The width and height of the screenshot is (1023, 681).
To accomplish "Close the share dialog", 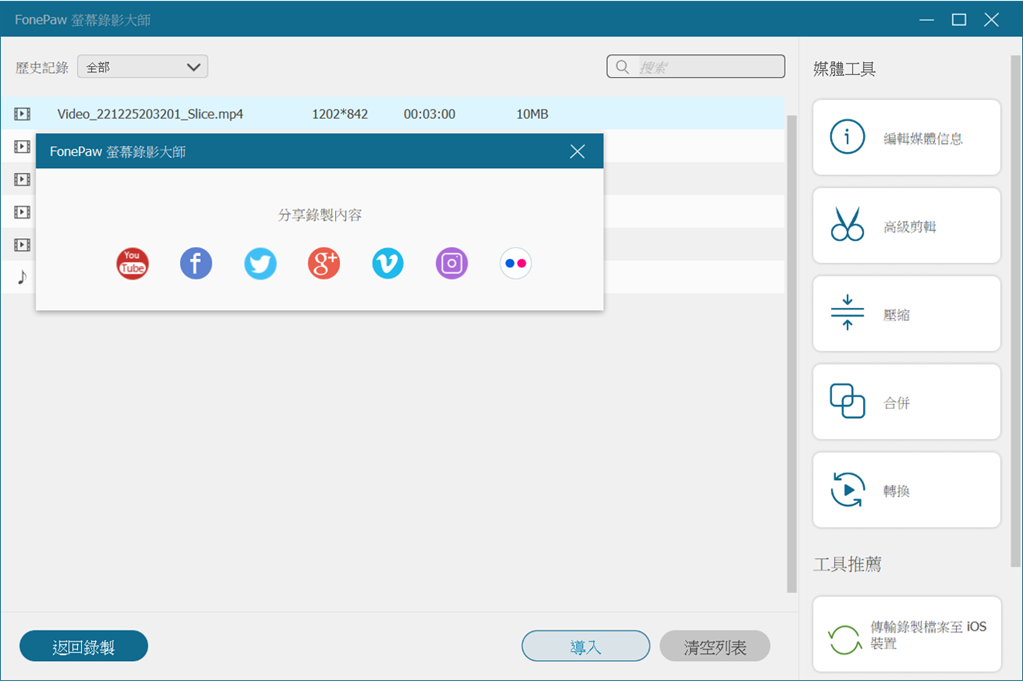I will pos(577,151).
